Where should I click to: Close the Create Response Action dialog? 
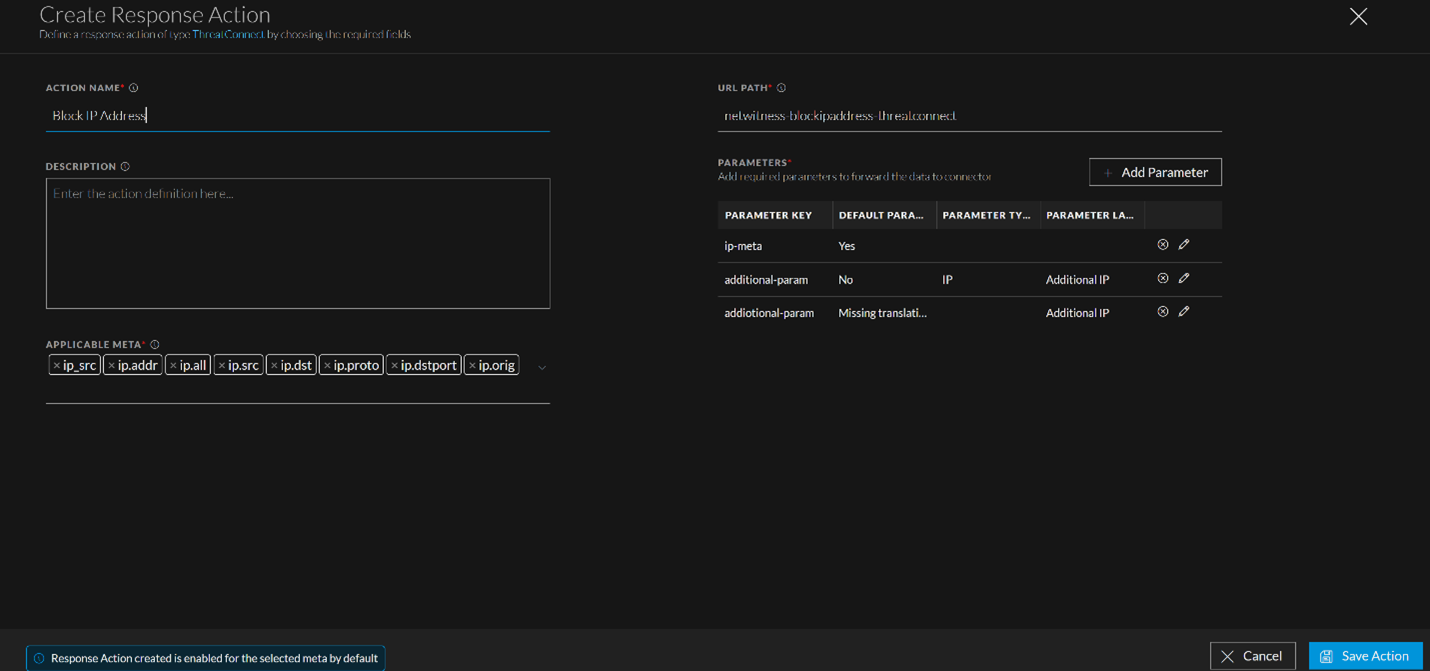1358,17
